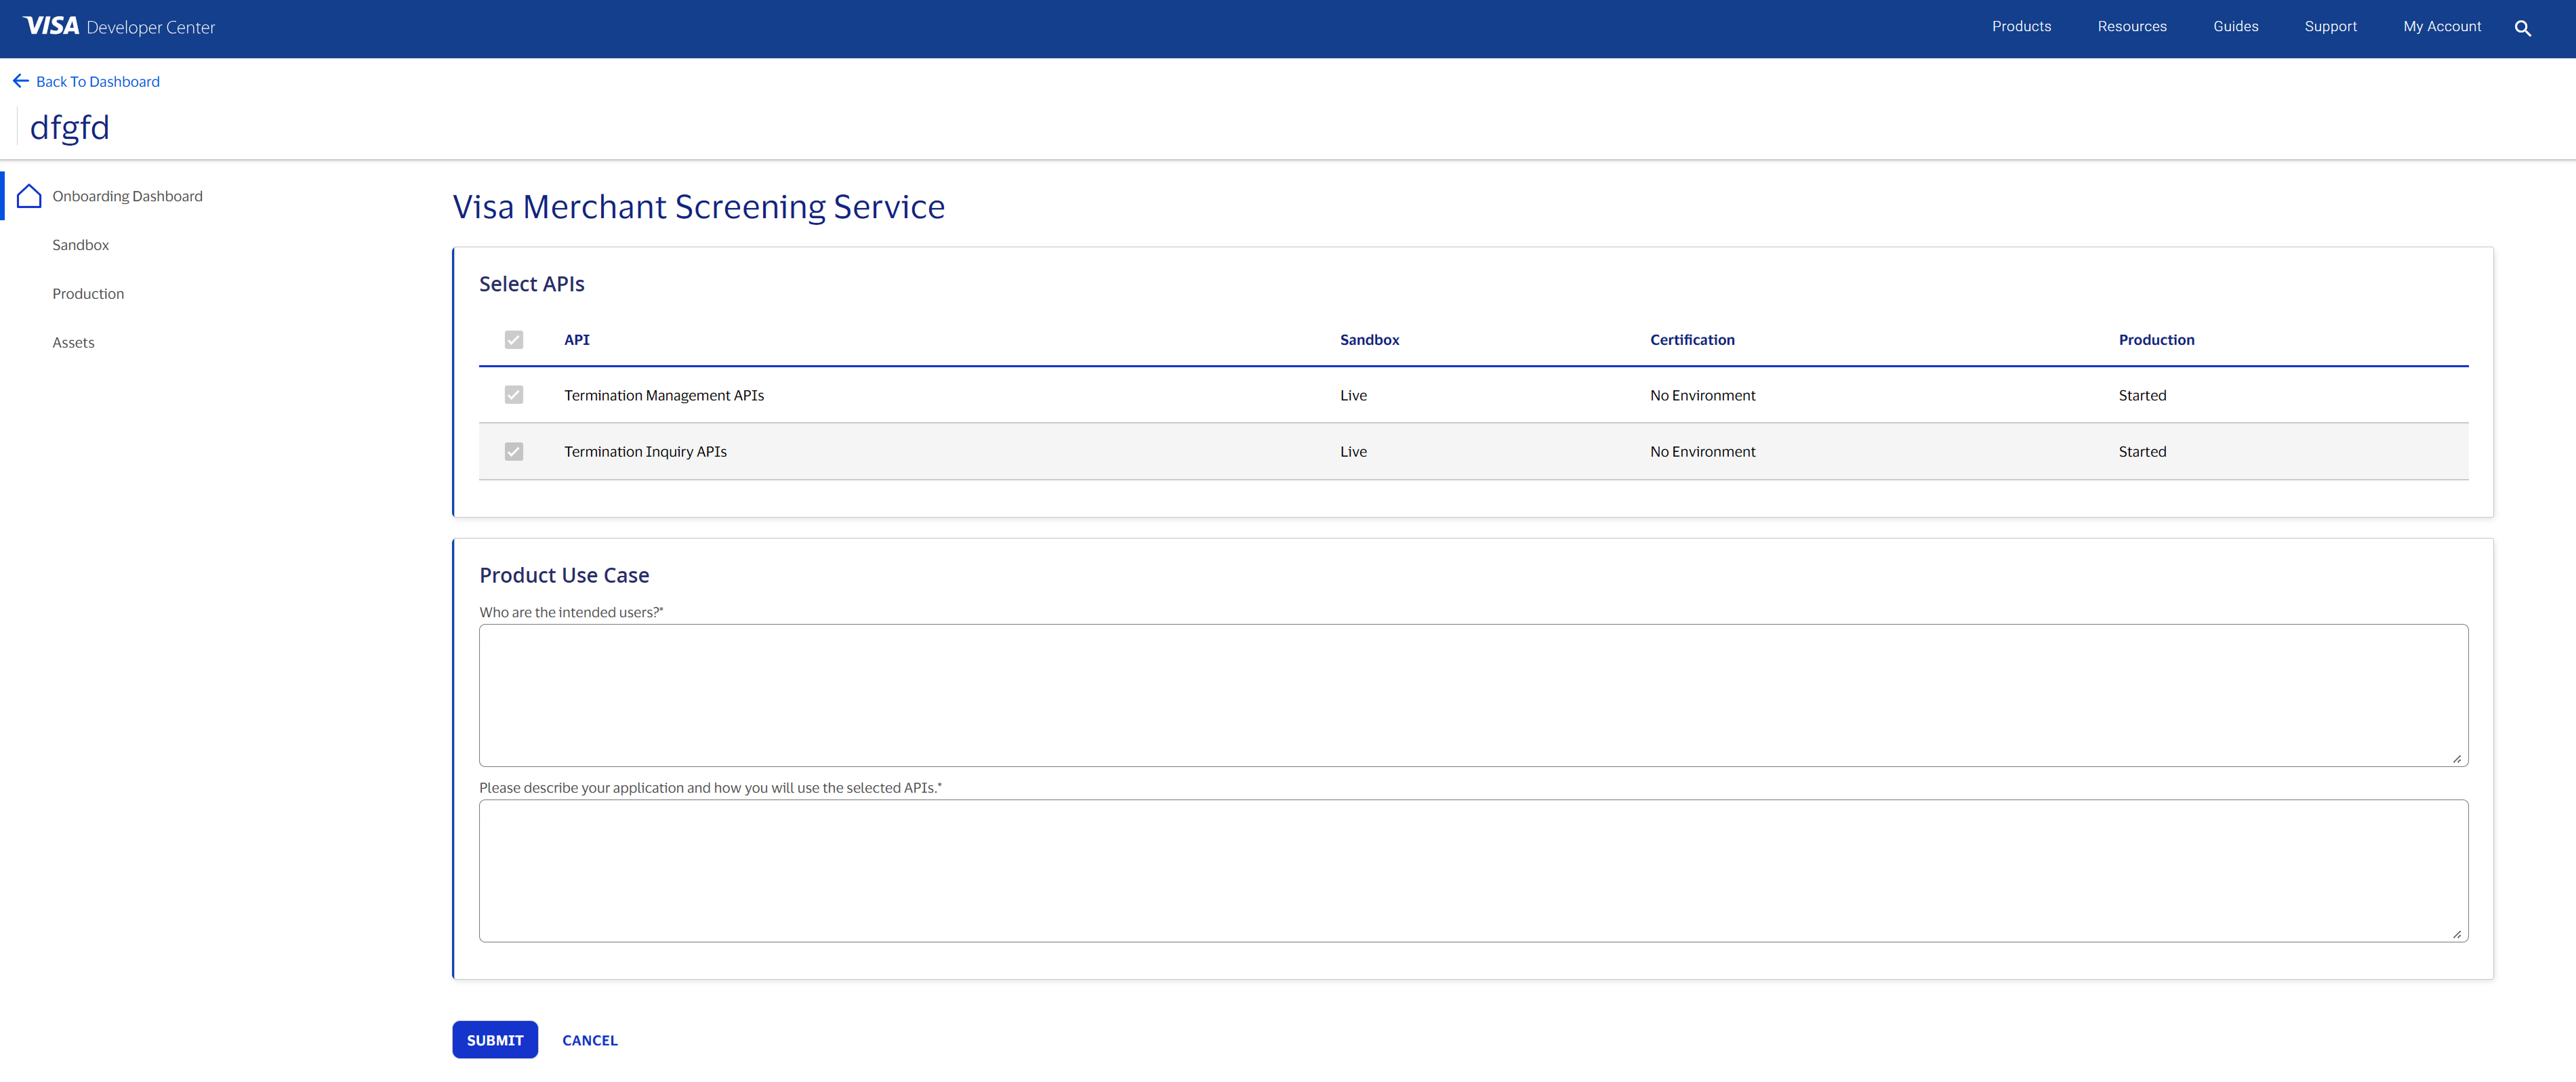Open the Support menu item
This screenshot has height=1082, width=2576.
(2330, 27)
